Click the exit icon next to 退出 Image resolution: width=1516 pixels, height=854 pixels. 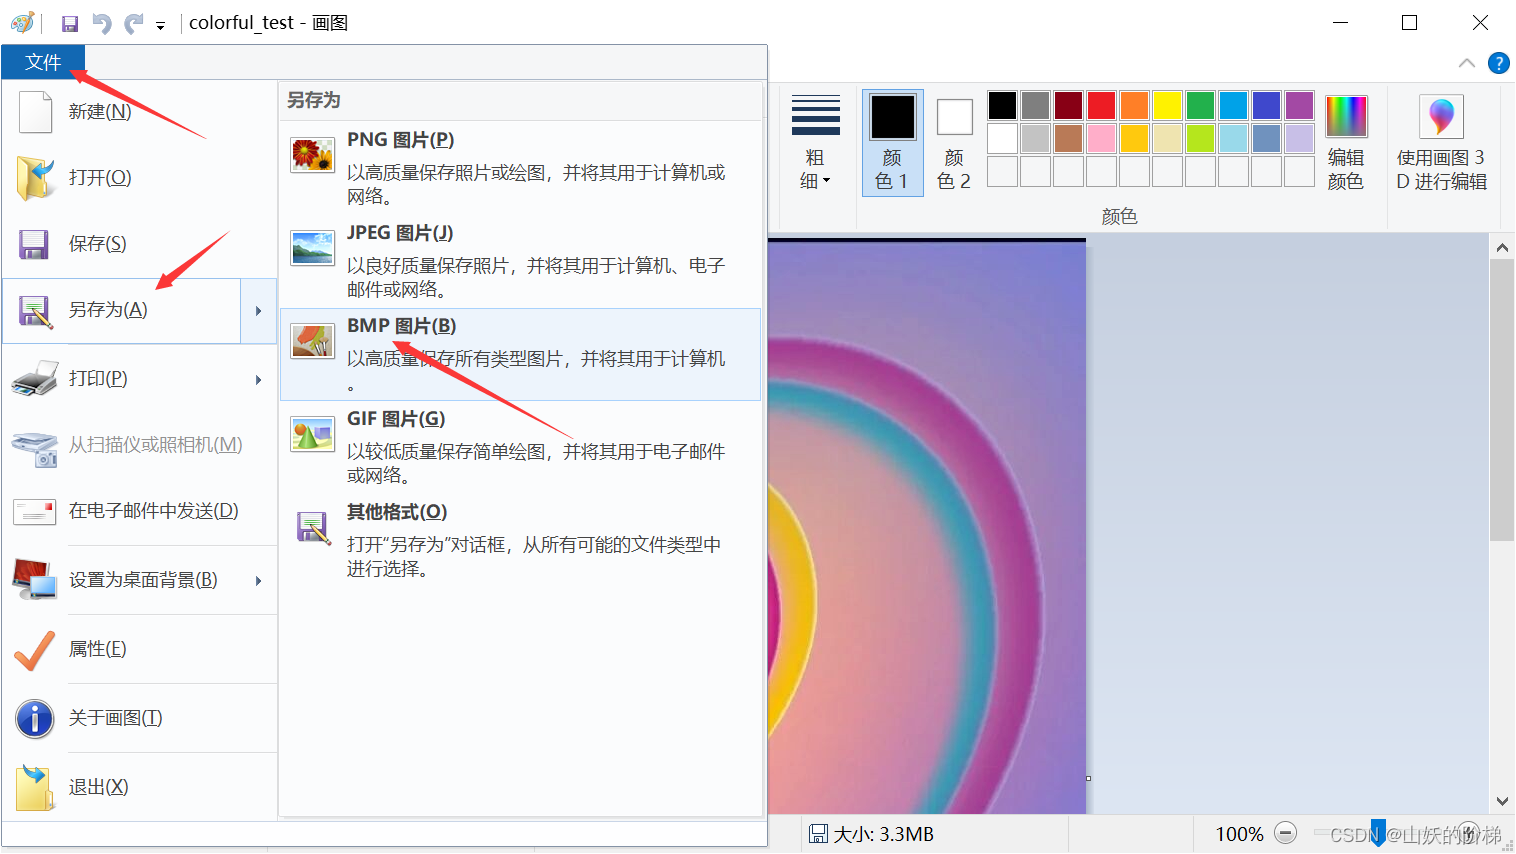click(x=35, y=787)
